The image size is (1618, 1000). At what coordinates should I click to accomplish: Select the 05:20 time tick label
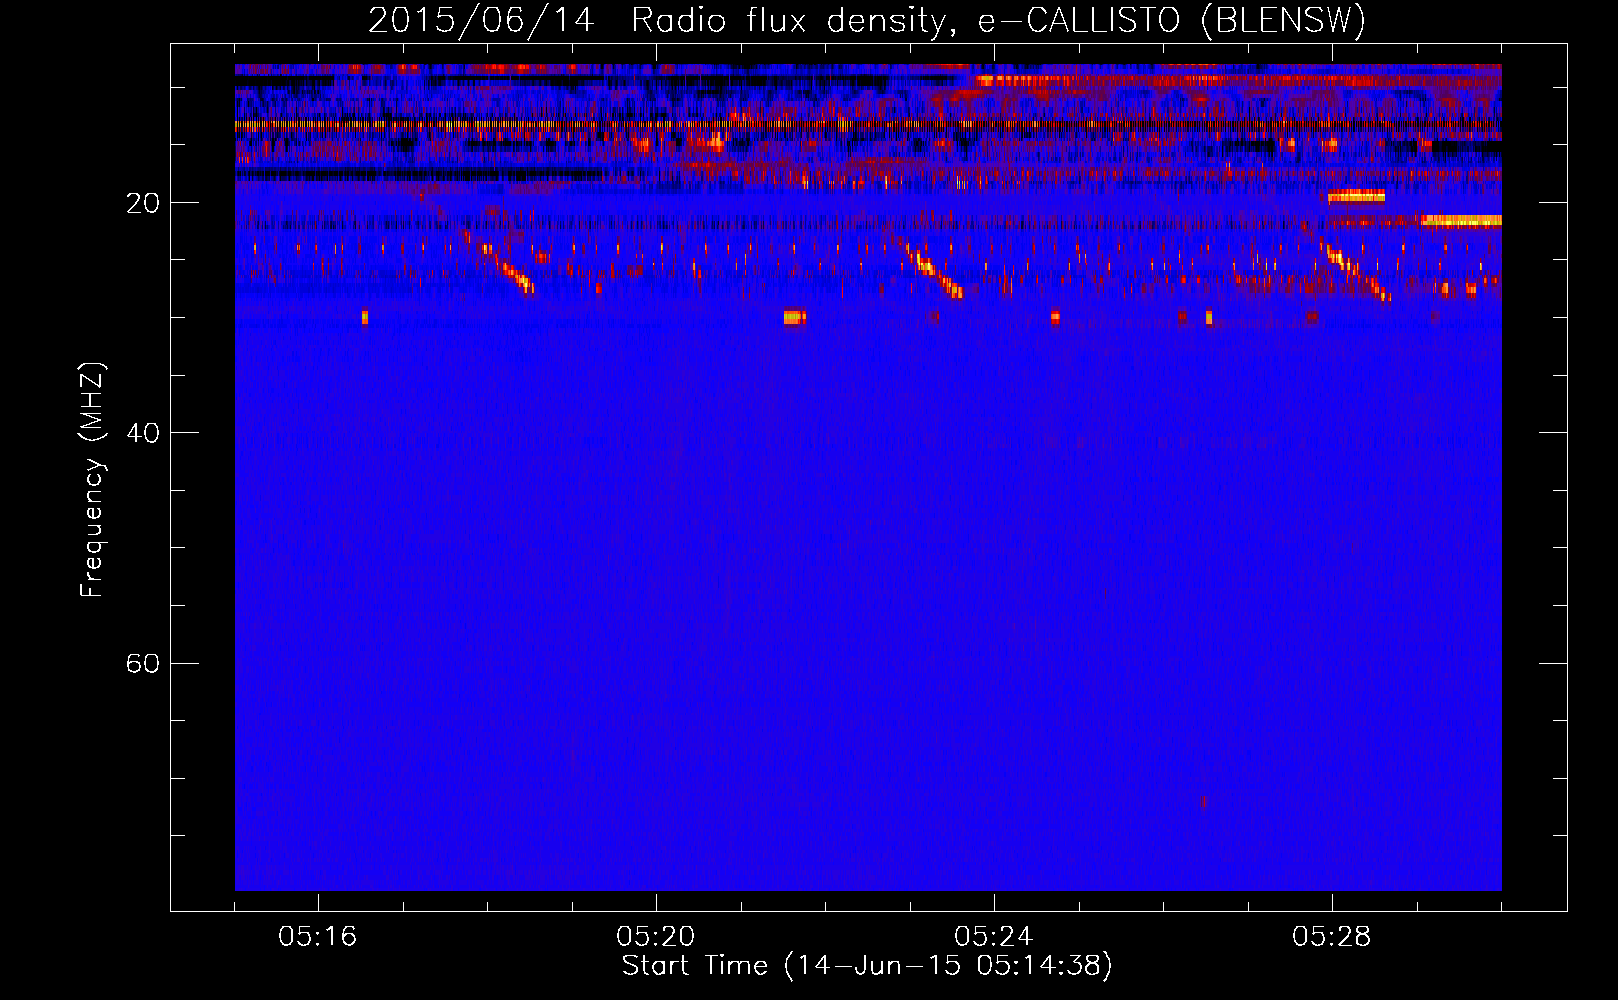(x=656, y=937)
